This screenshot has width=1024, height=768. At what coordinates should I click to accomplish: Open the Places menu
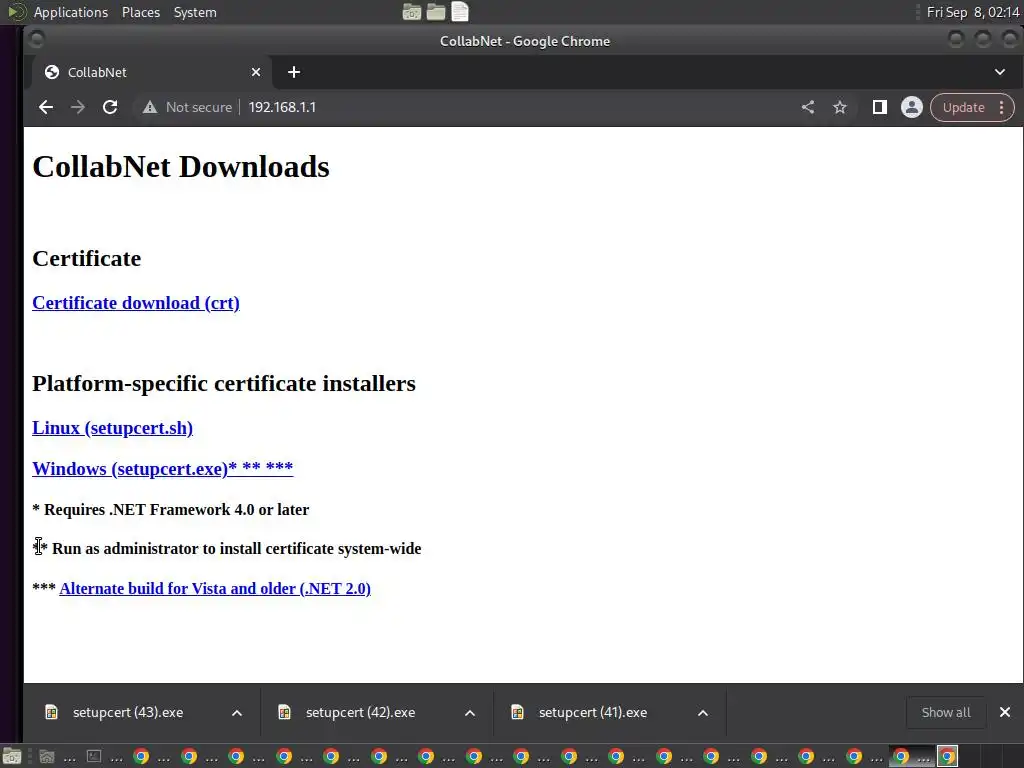tap(140, 12)
